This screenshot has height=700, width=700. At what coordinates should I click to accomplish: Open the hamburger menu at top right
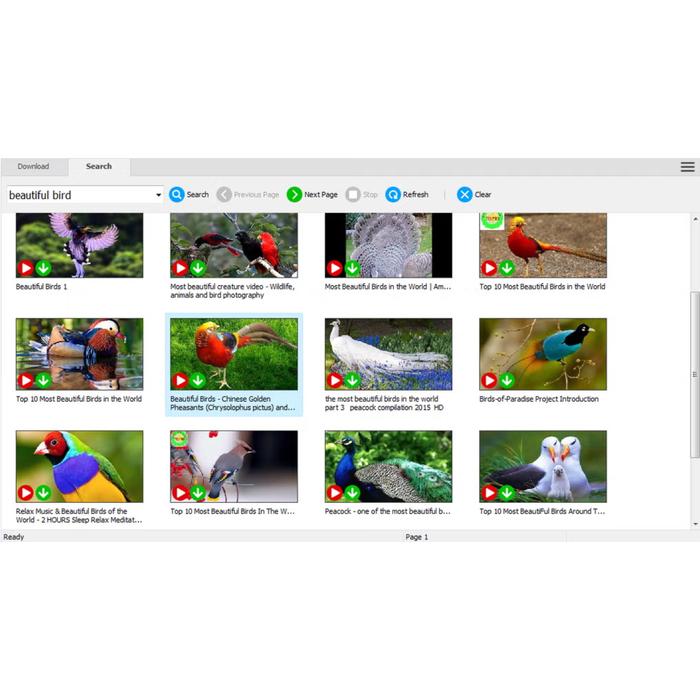click(687, 167)
